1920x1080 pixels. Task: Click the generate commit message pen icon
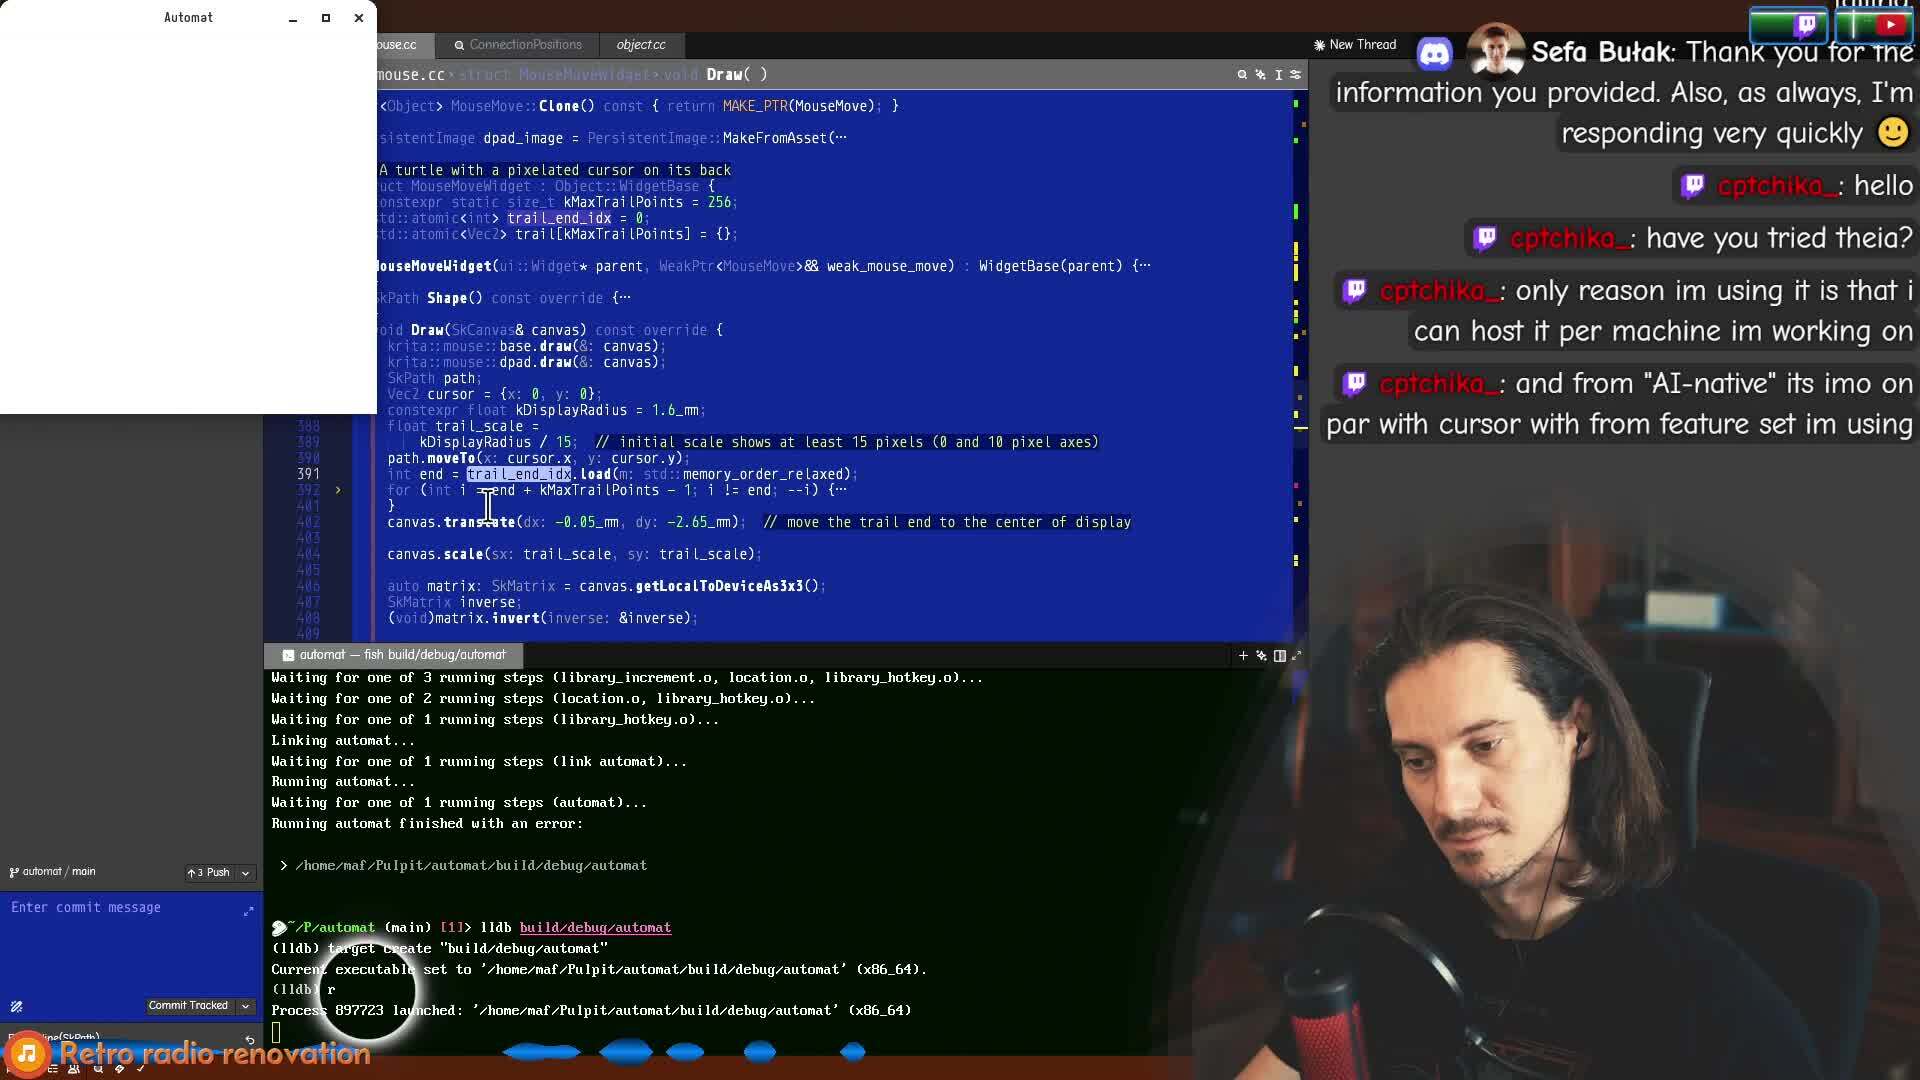pyautogui.click(x=17, y=1007)
